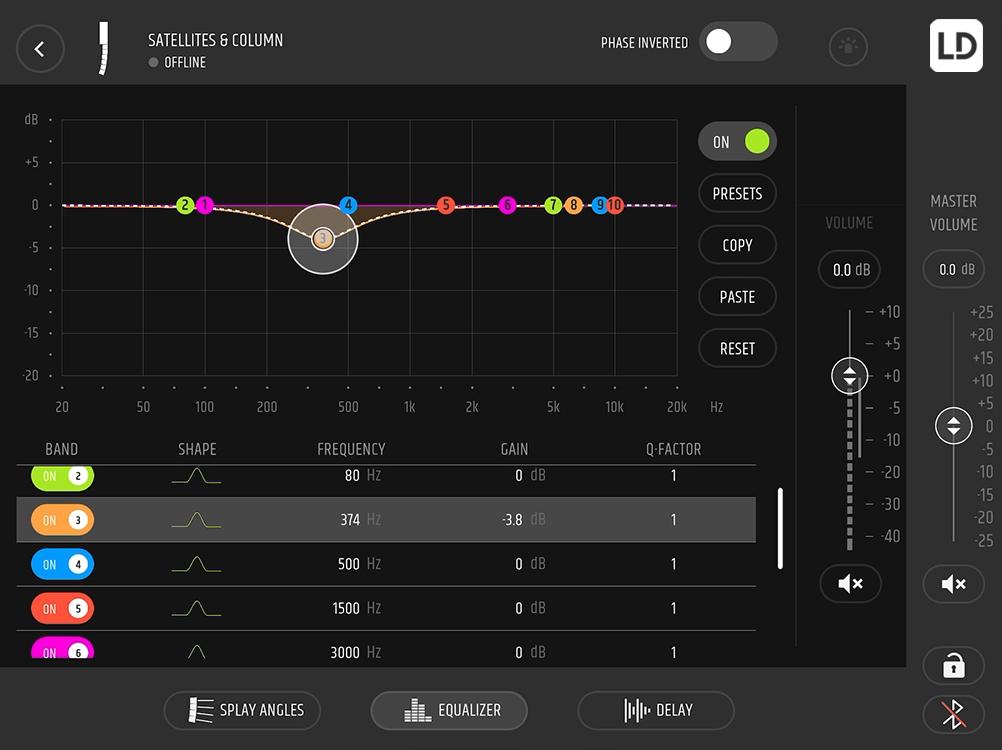Image resolution: width=1002 pixels, height=750 pixels.
Task: Click the Master Volume slider handle
Action: pyautogui.click(x=952, y=425)
